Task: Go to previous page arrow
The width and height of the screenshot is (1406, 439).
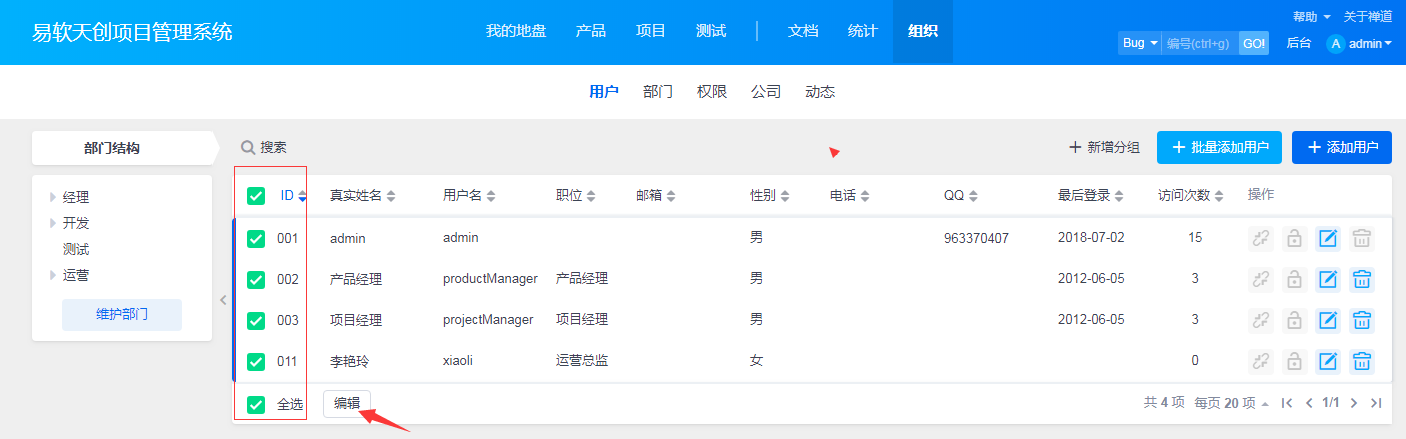Action: point(1308,403)
